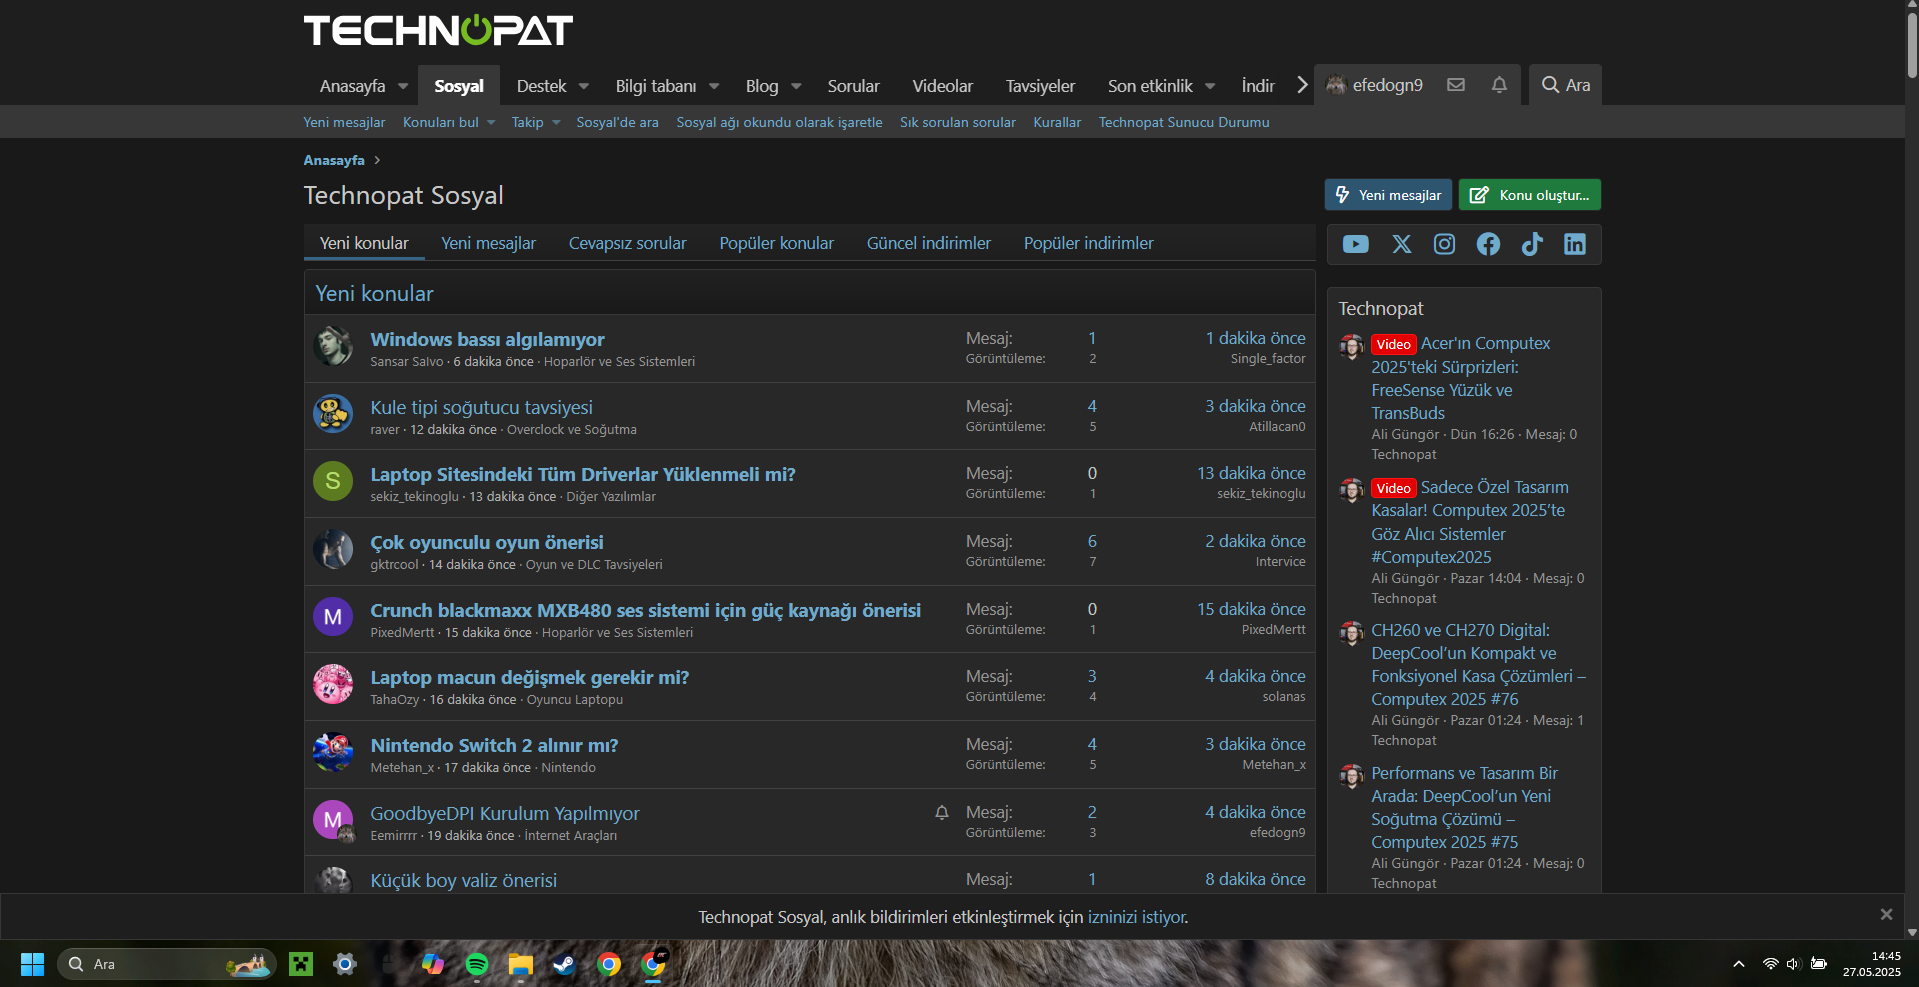Viewport: 1919px width, 987px height.
Task: Click the Windows taskbar search box
Action: click(x=167, y=964)
